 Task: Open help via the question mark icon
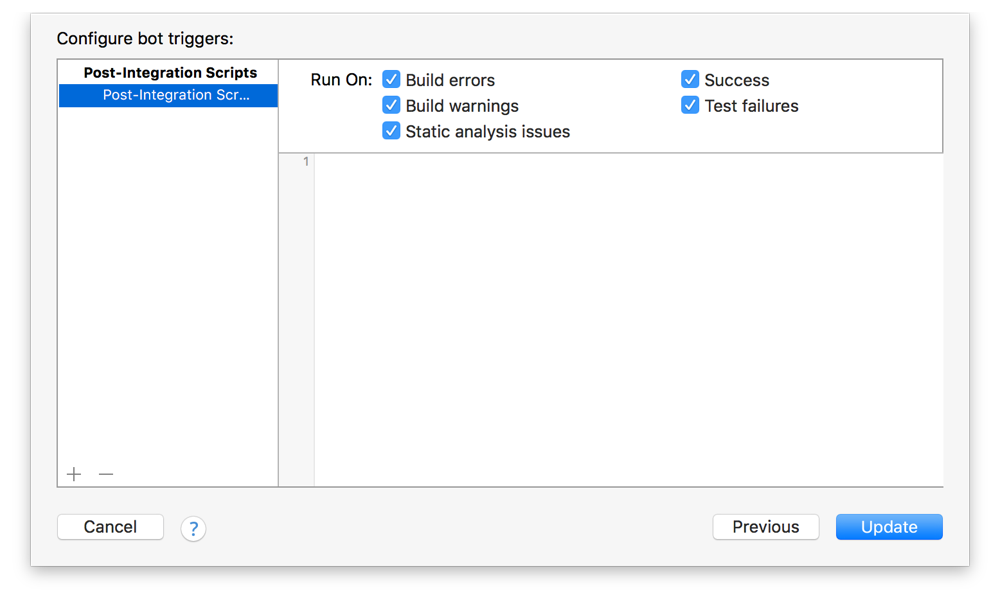tap(193, 529)
